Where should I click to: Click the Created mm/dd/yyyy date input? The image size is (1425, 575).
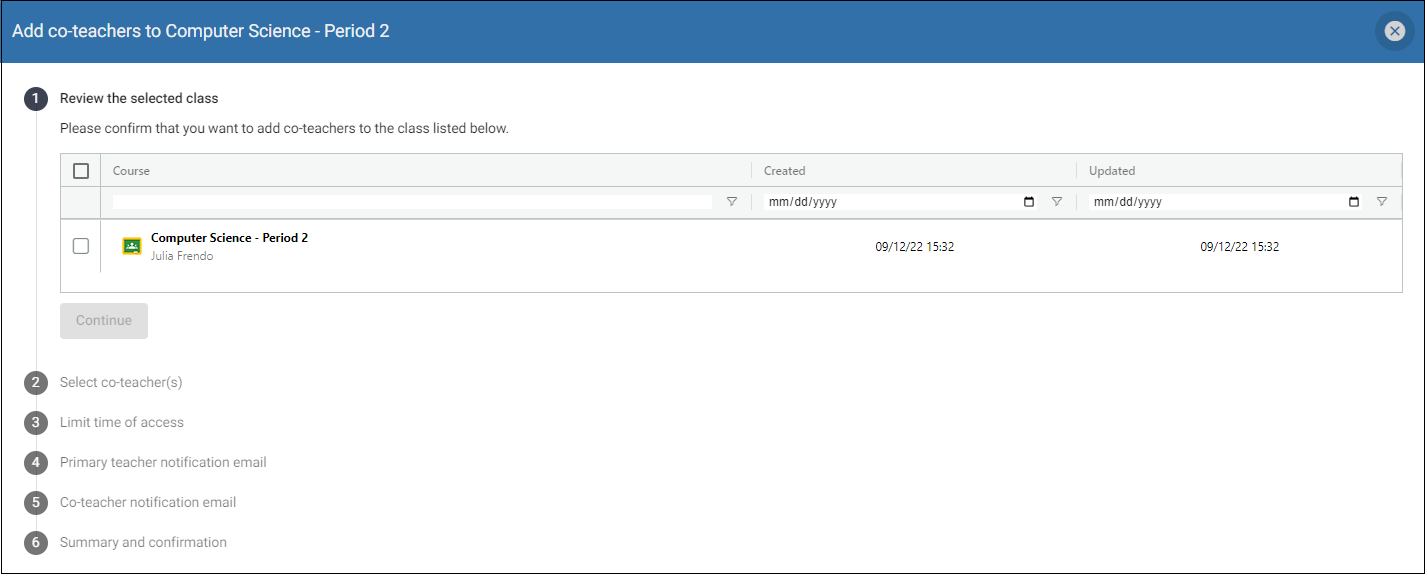coord(902,202)
